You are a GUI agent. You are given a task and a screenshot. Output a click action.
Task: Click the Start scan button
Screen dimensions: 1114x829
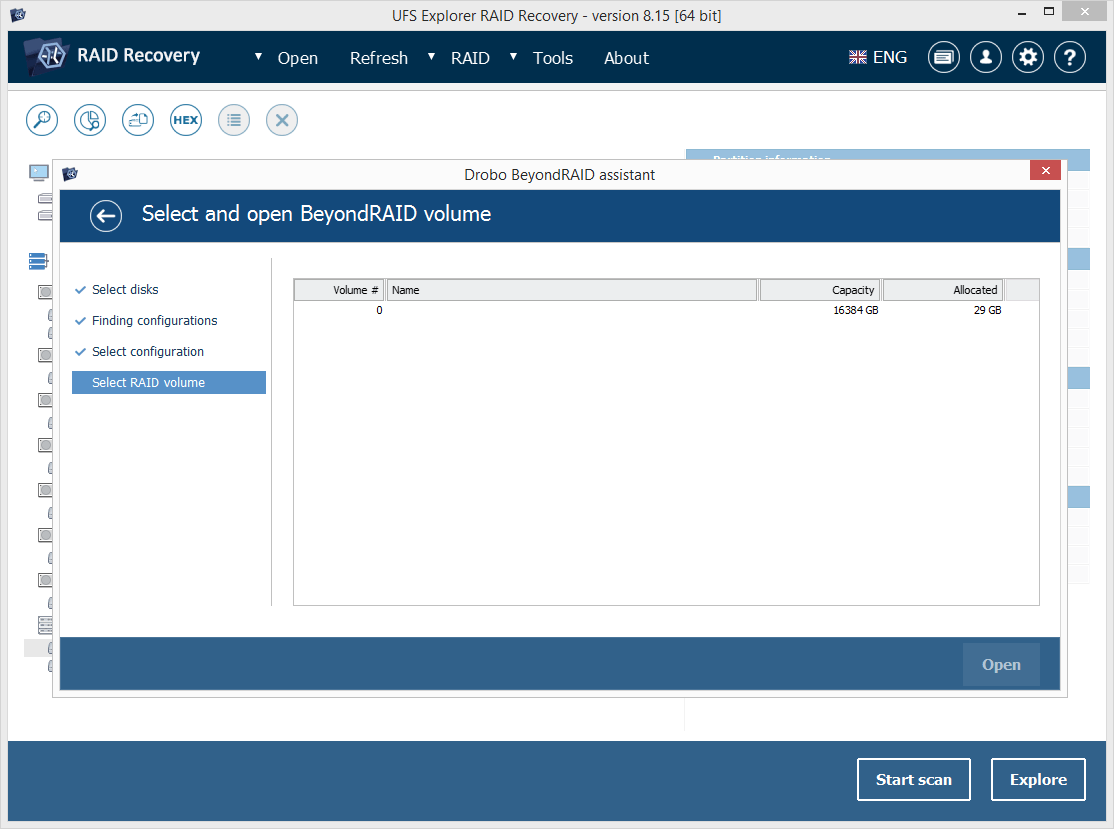tap(914, 779)
